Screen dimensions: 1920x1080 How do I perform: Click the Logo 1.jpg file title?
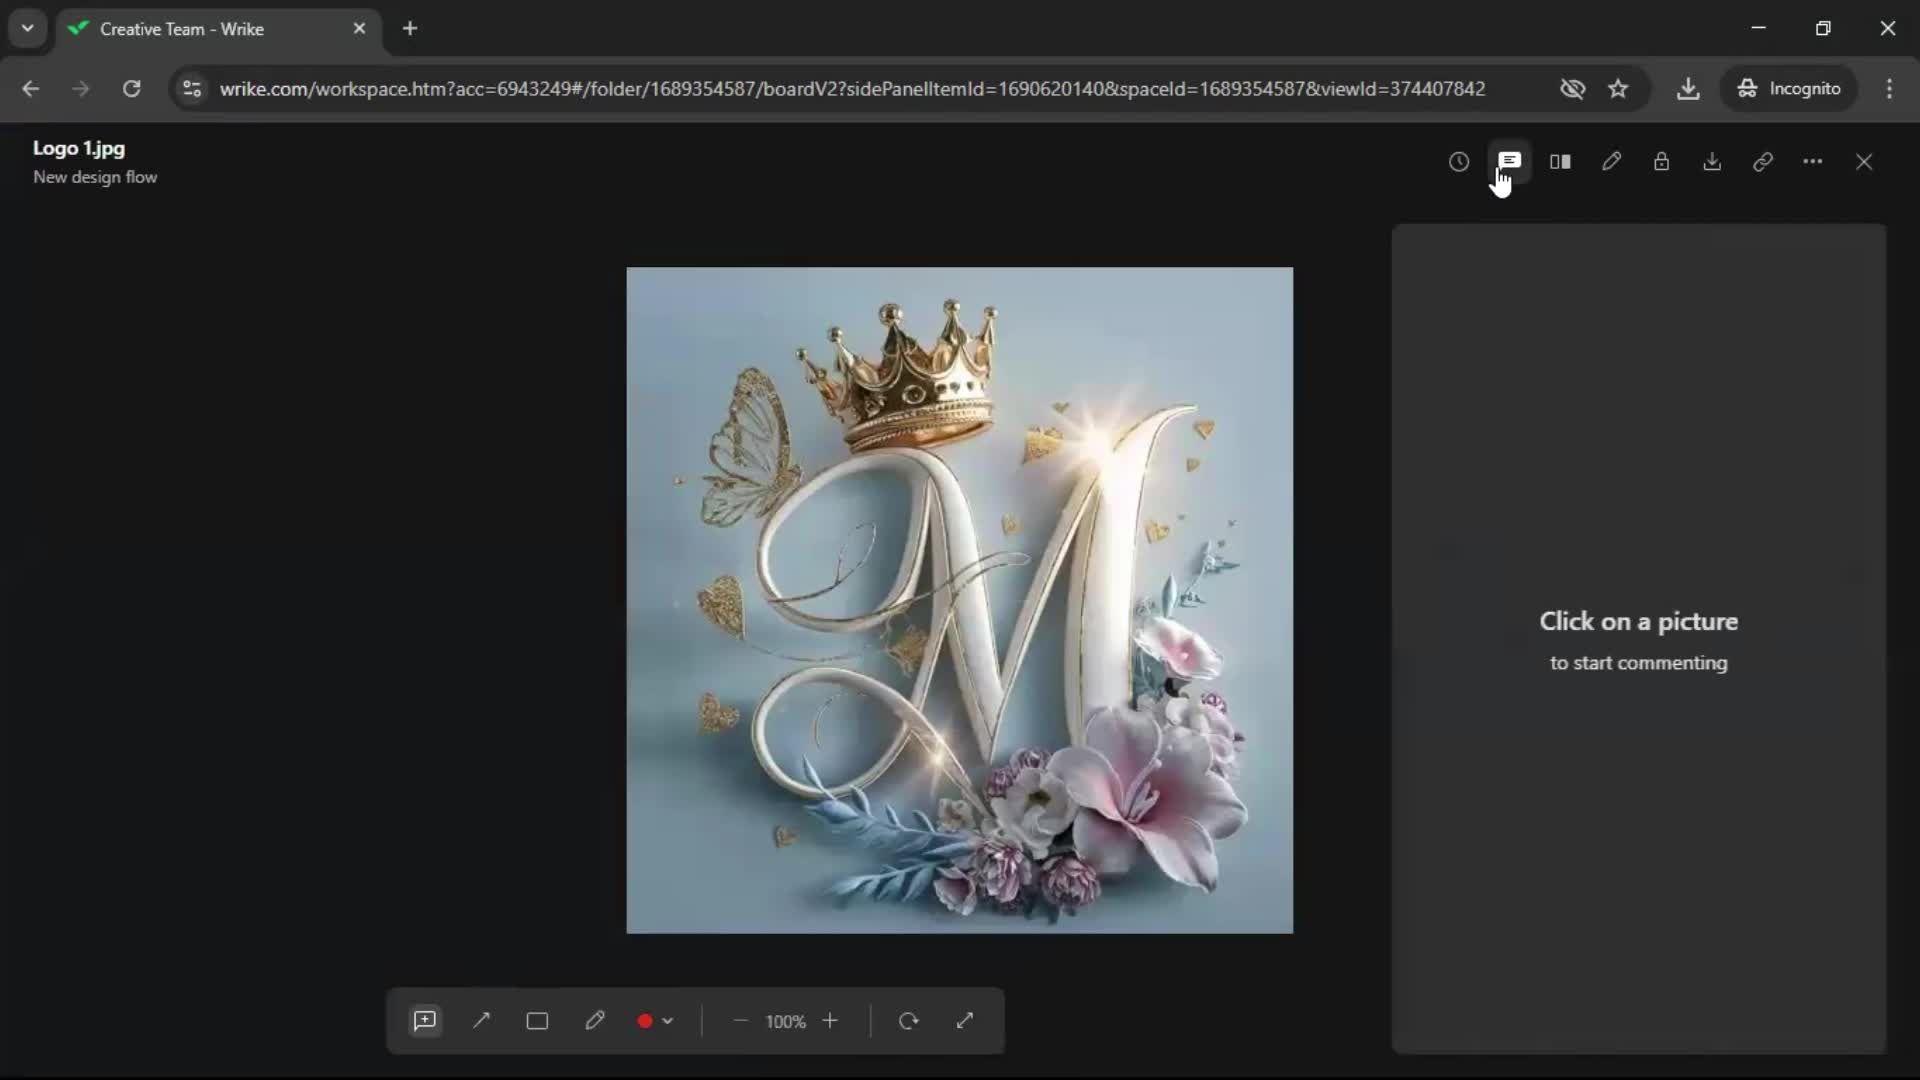(x=79, y=148)
